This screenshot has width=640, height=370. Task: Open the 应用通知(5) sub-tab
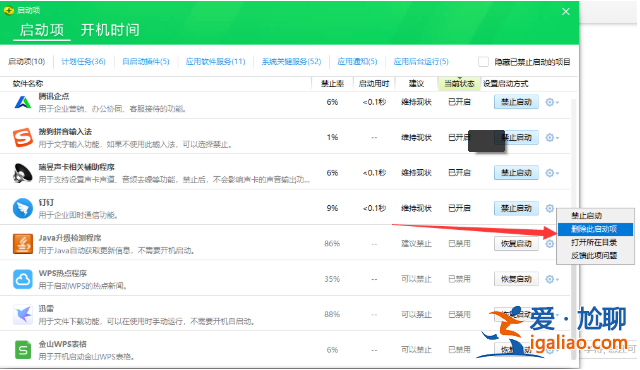pos(357,62)
